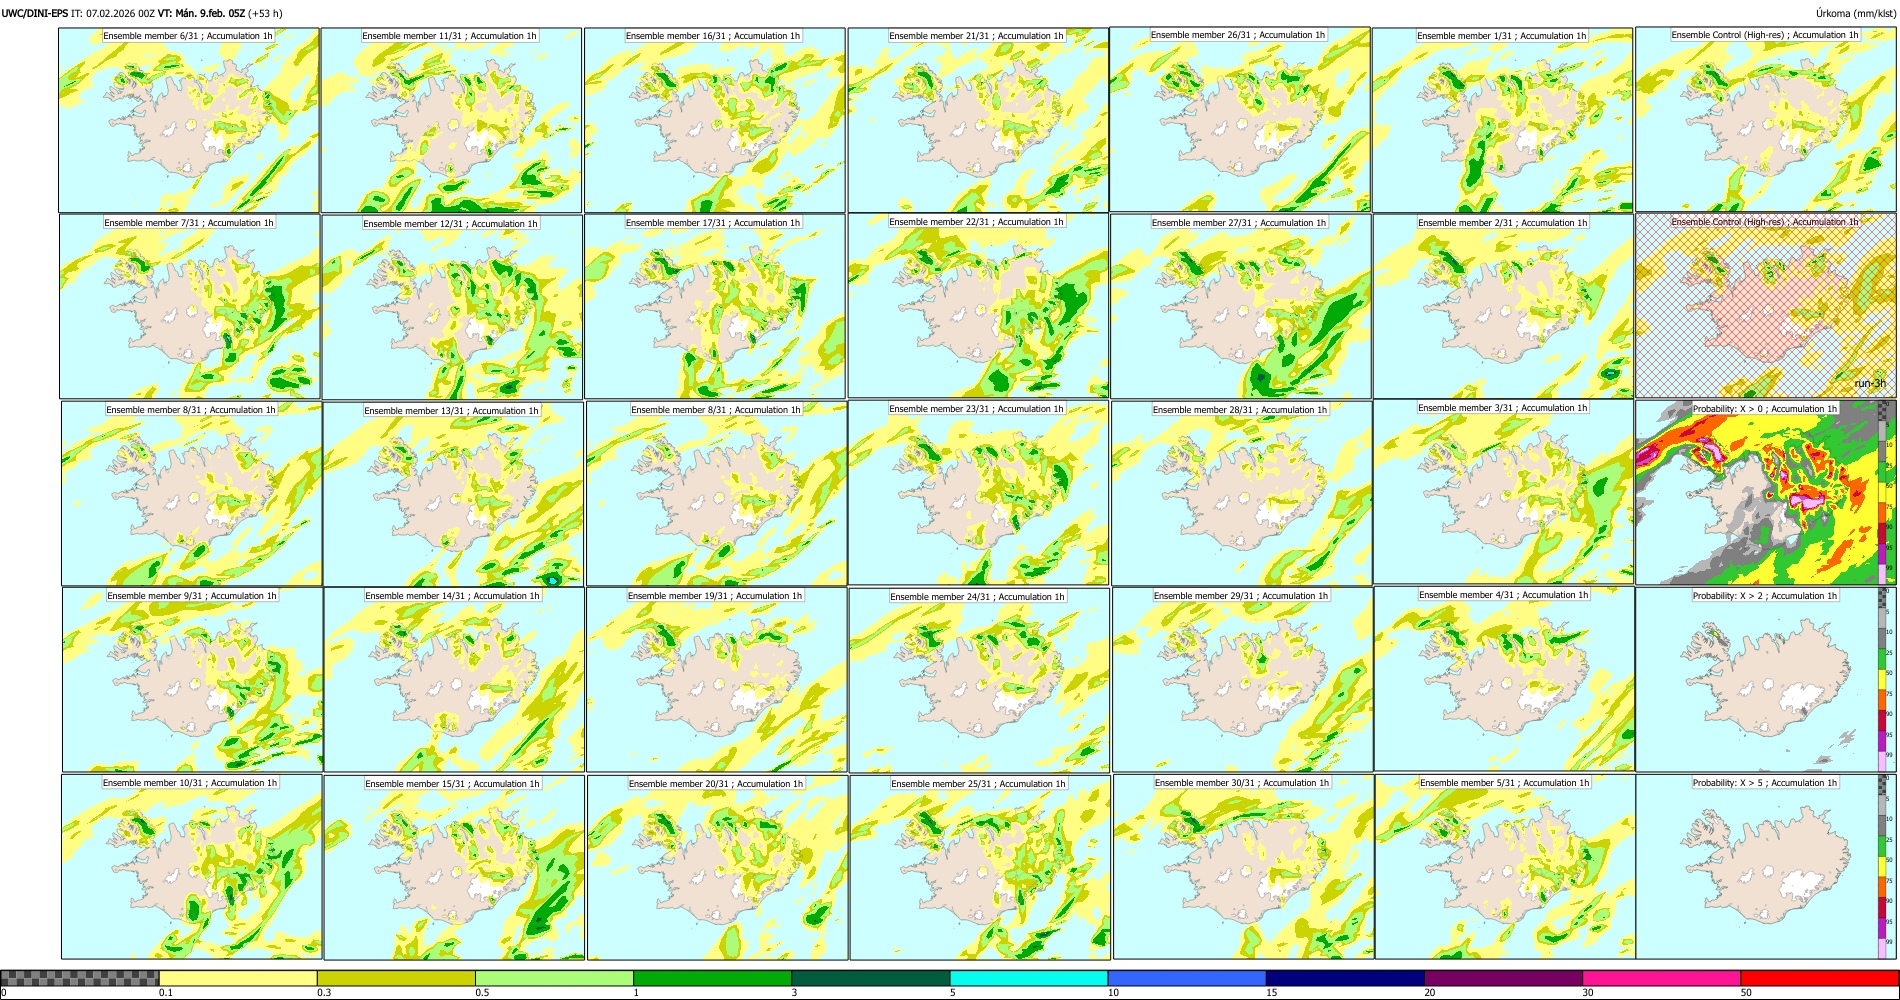View the Ensemble member 1/31 map
The width and height of the screenshot is (1900, 1000).
pos(1503,120)
